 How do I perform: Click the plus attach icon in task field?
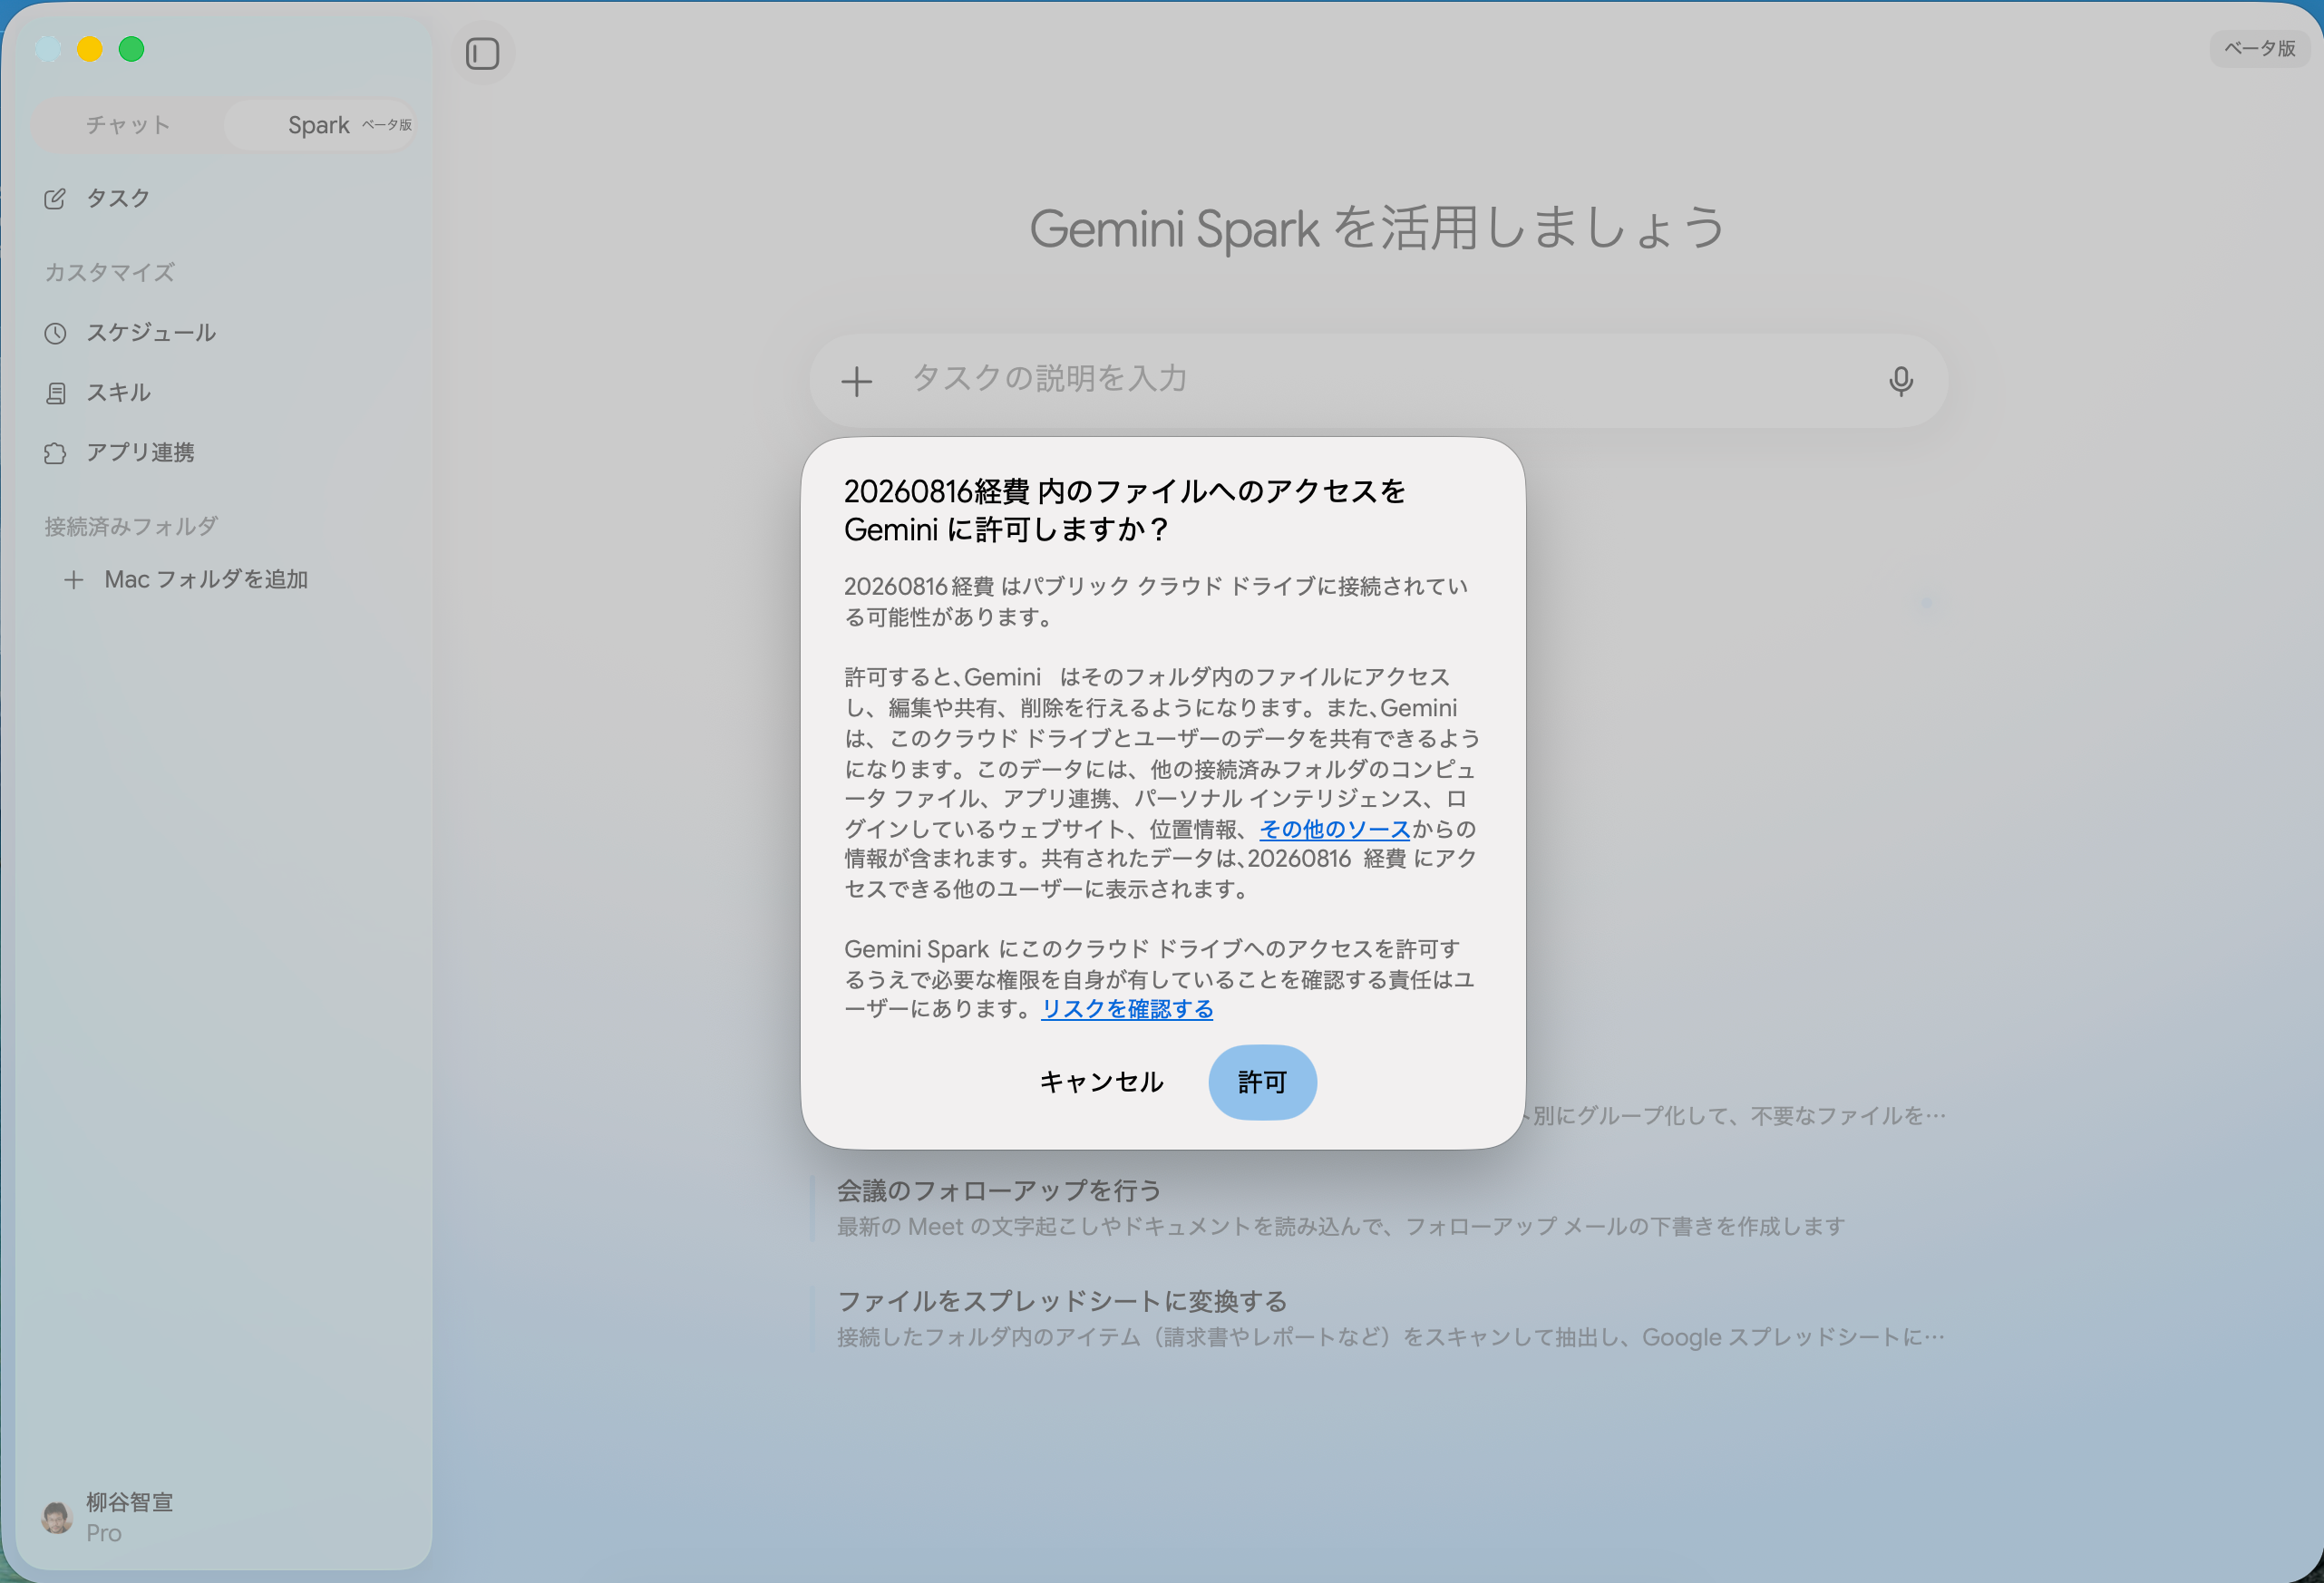[x=856, y=381]
